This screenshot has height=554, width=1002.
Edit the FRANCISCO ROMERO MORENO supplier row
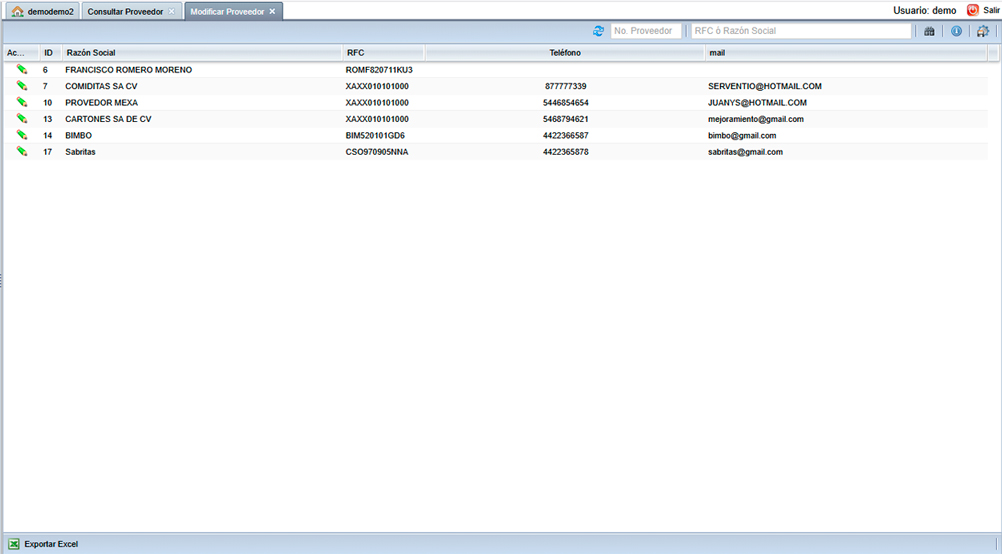21,70
